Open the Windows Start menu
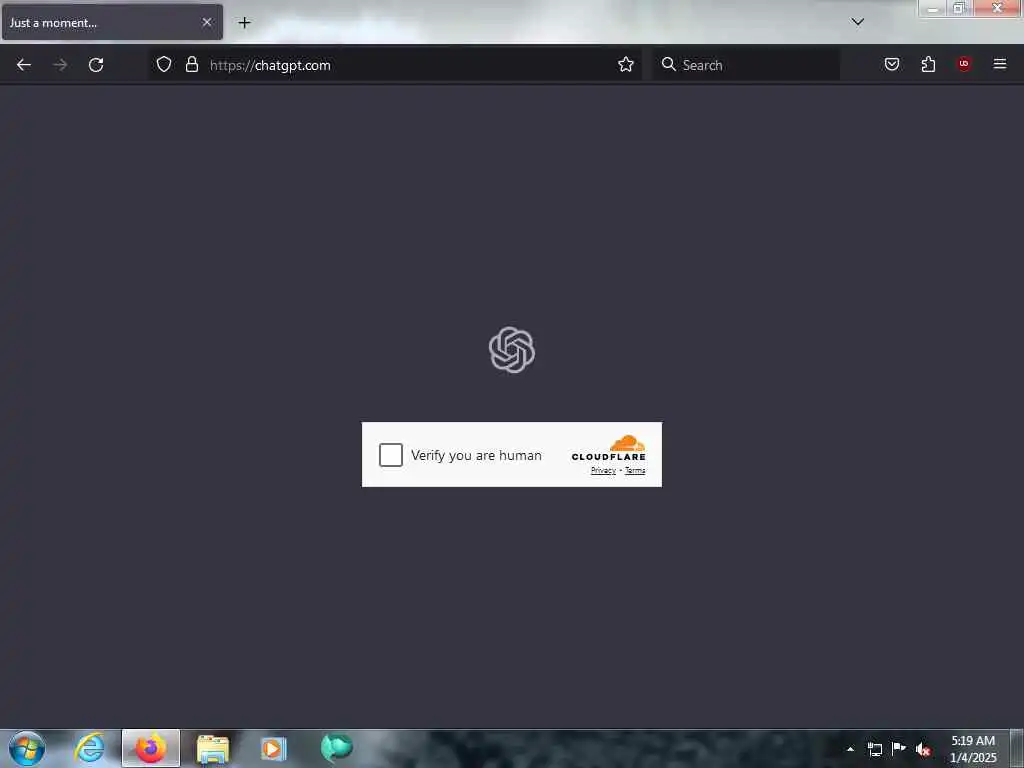Image resolution: width=1024 pixels, height=768 pixels. click(x=27, y=748)
